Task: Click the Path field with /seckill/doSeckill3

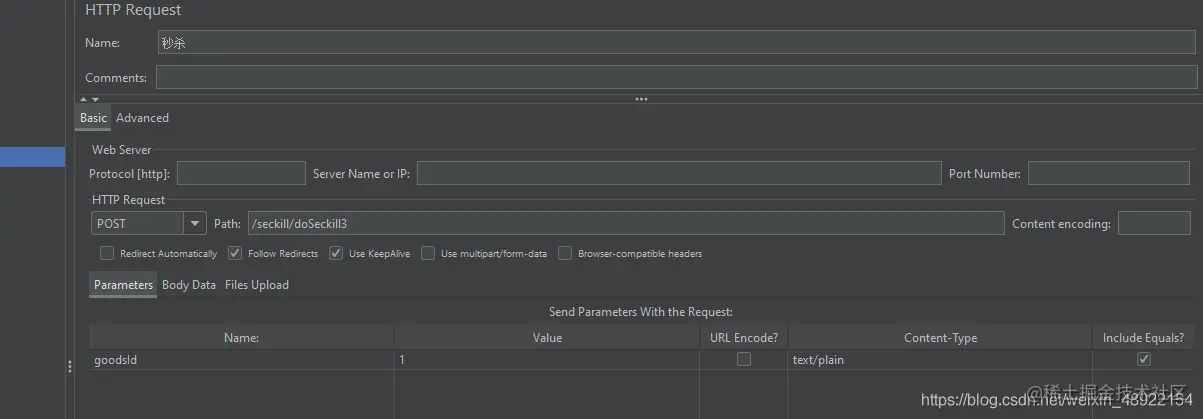Action: point(626,224)
